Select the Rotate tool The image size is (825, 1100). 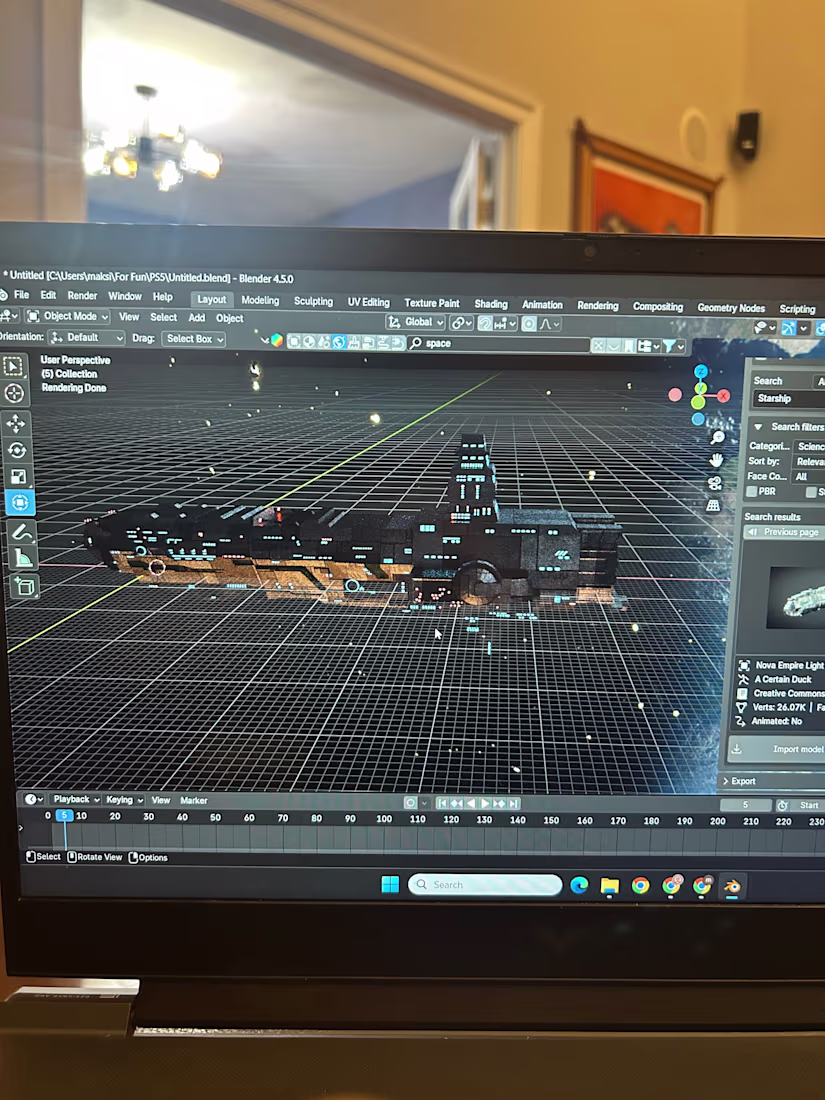pyautogui.click(x=17, y=450)
